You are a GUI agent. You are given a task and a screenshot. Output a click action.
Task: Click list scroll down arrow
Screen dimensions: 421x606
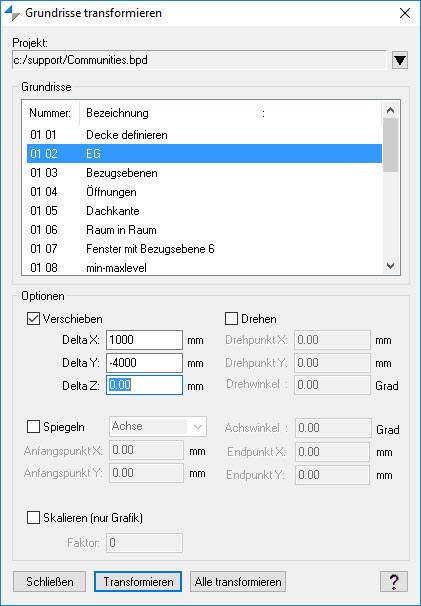point(390,266)
